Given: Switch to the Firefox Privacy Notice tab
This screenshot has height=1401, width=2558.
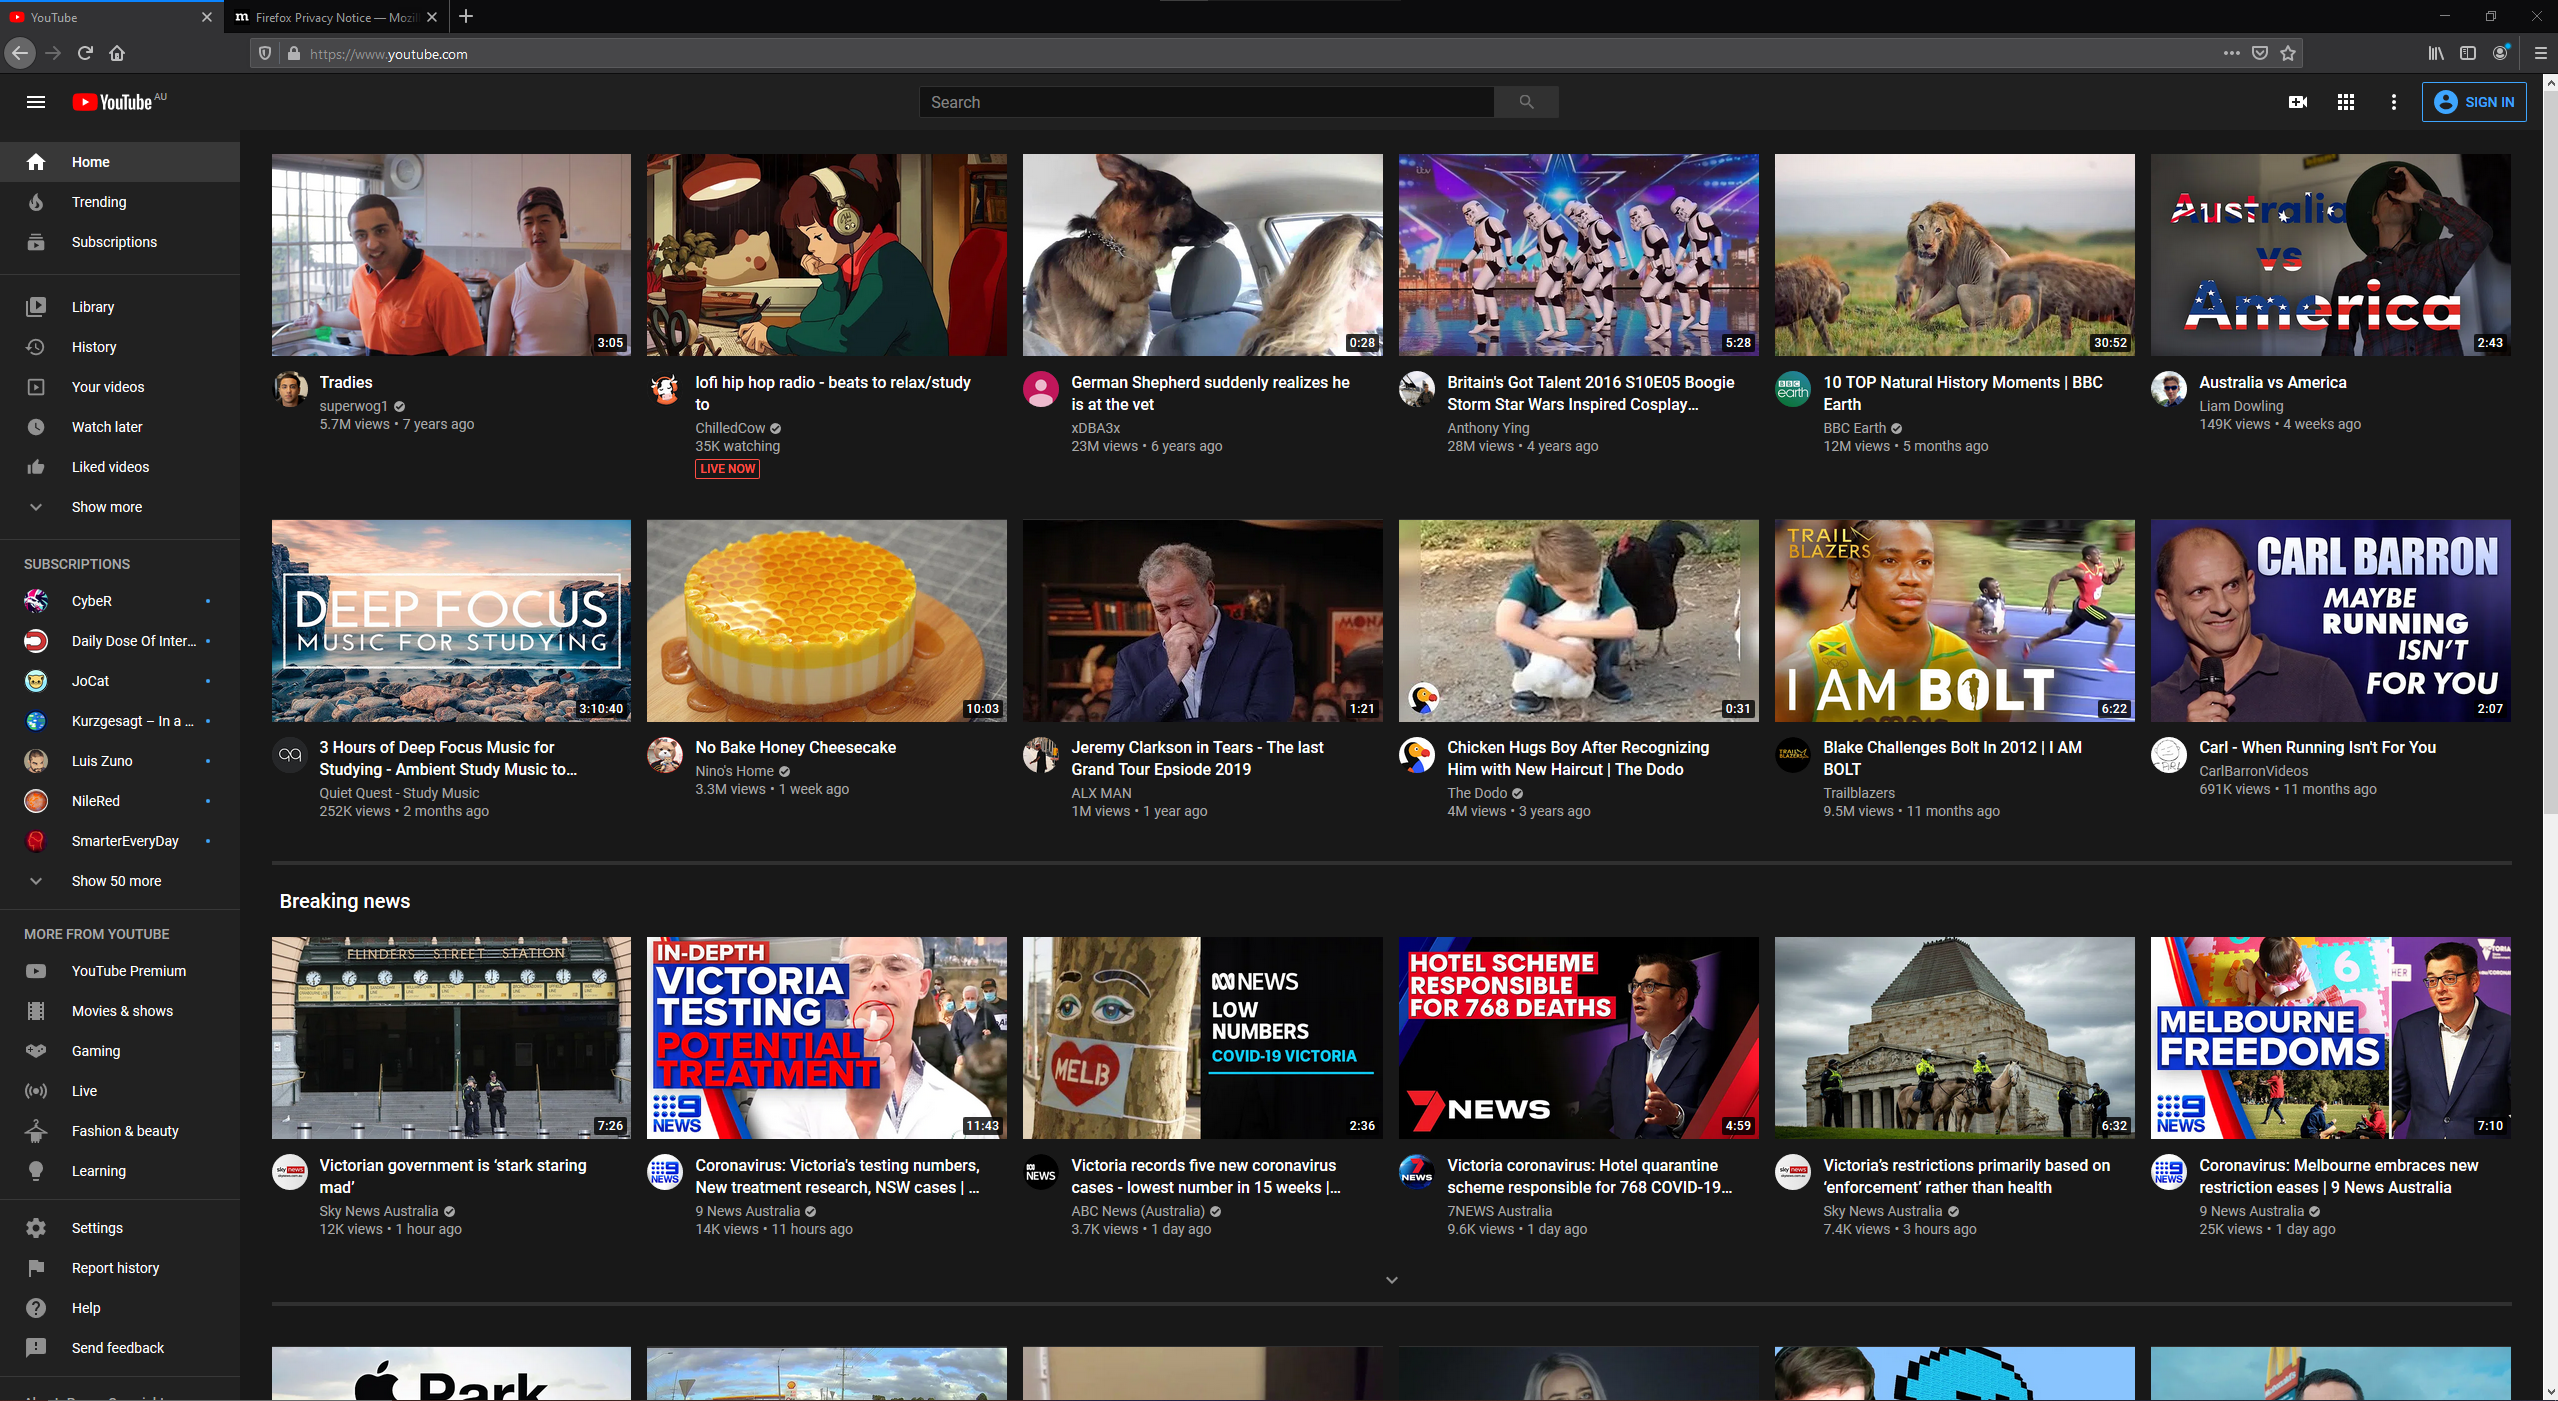Looking at the screenshot, I should pos(337,17).
